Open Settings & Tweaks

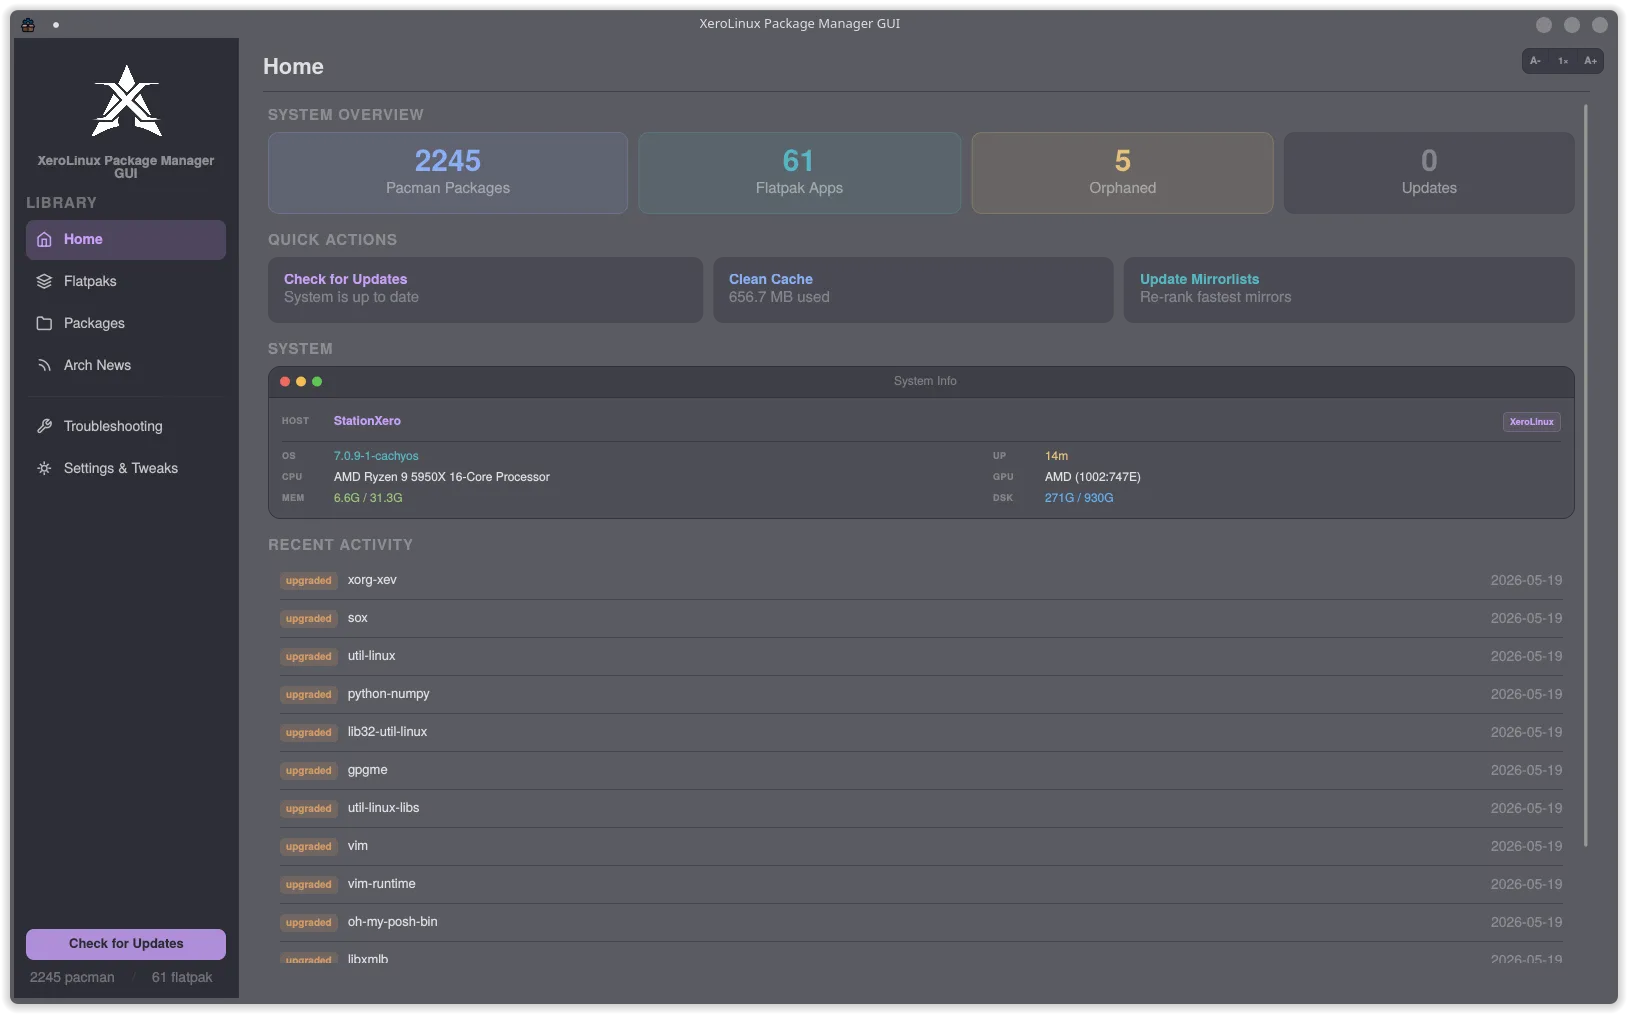click(126, 469)
